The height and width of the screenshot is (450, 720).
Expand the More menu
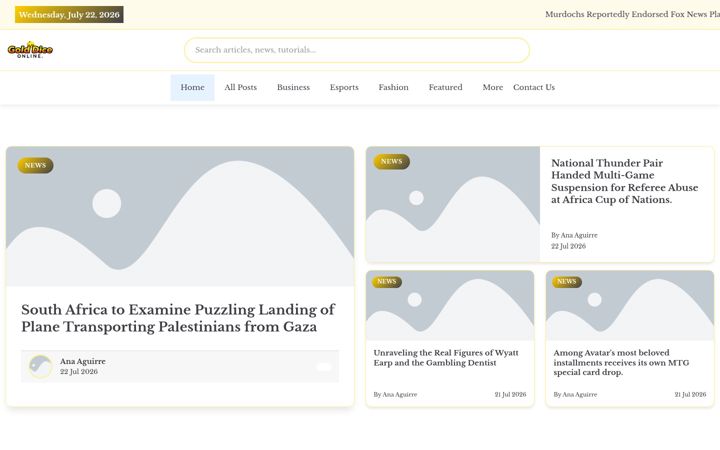[x=493, y=87]
